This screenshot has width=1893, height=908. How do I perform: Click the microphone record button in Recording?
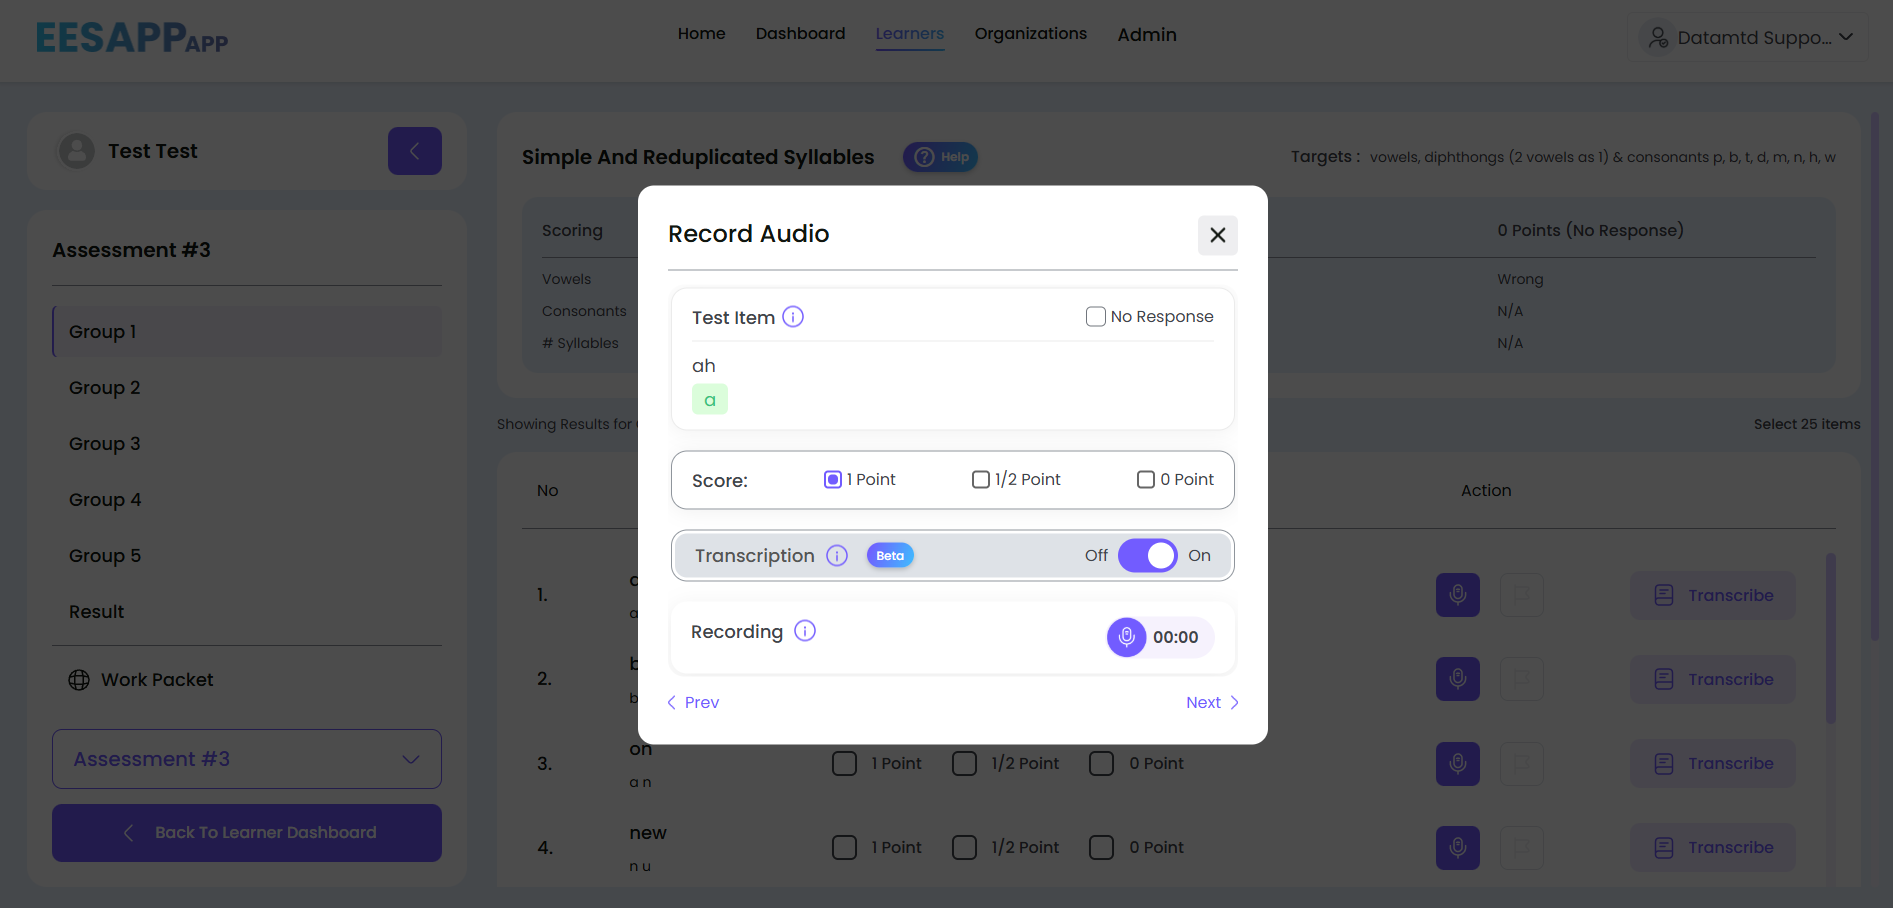click(1126, 637)
